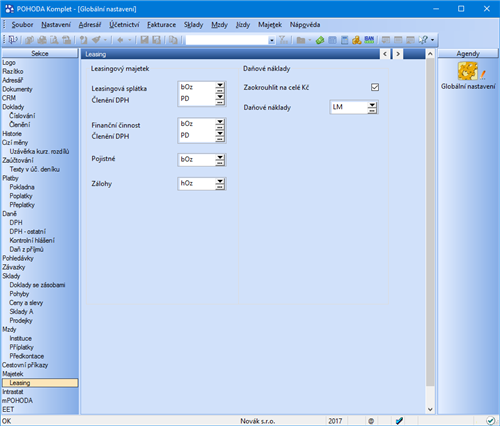Click the Leasingová splátka bOz field
This screenshot has height=426, width=500.
coord(197,87)
